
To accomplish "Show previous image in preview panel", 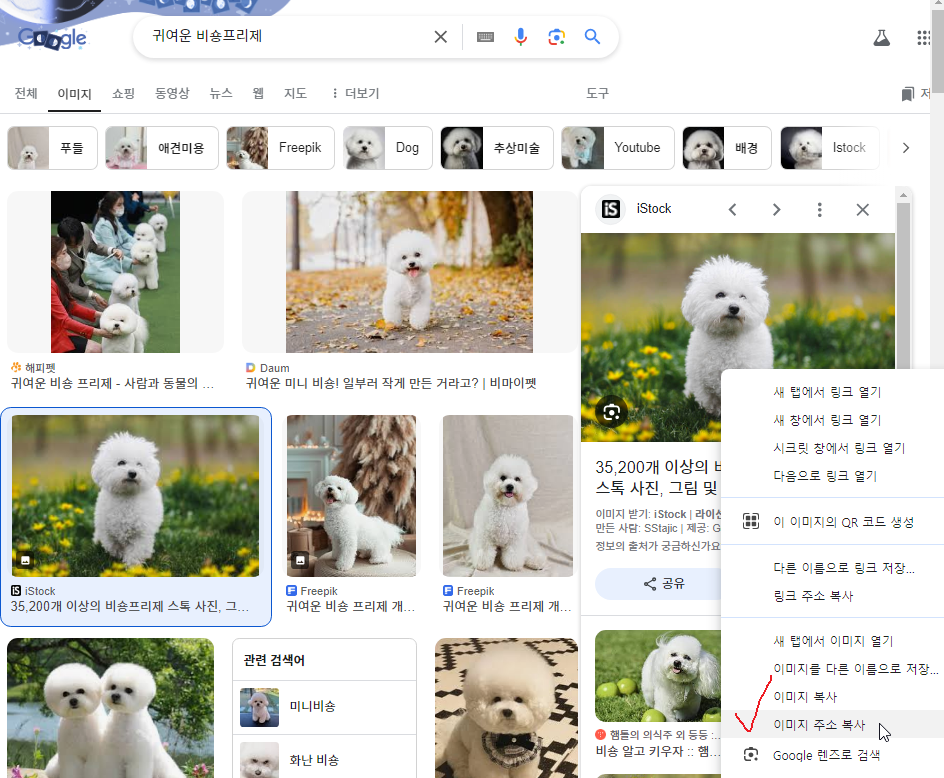I will coord(732,210).
